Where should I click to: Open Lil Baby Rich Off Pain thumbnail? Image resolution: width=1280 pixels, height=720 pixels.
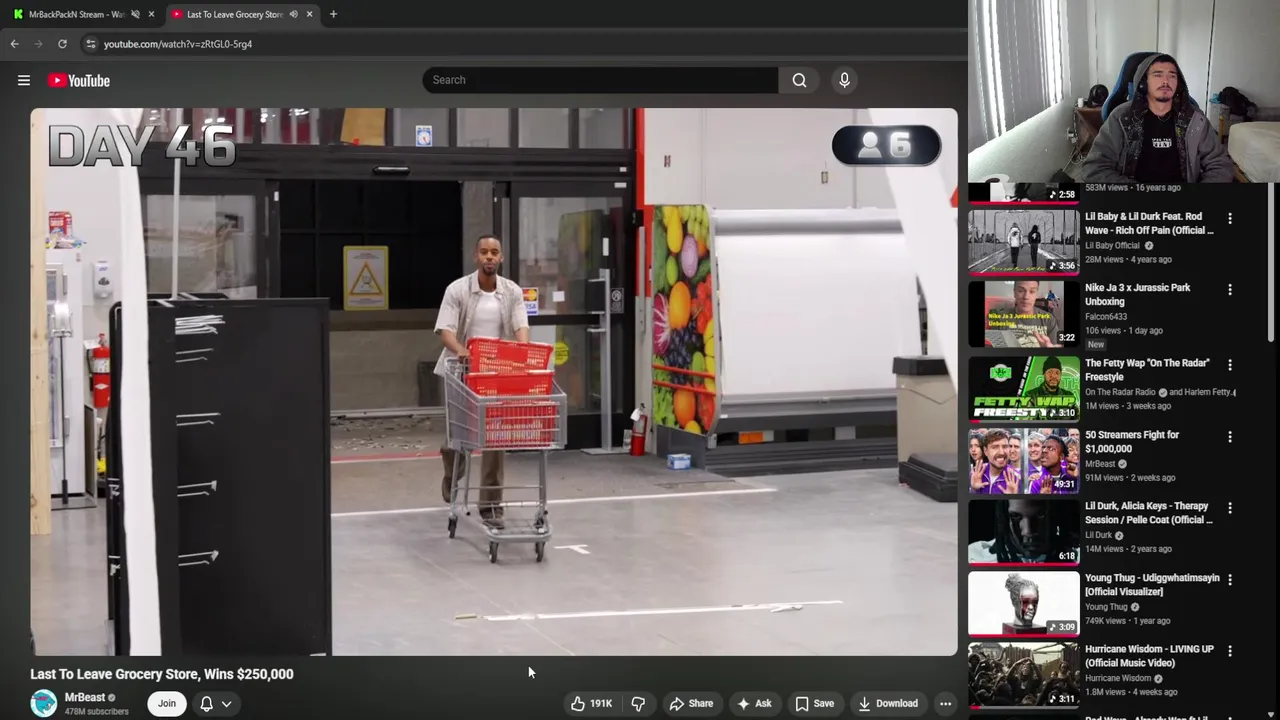coord(1024,241)
